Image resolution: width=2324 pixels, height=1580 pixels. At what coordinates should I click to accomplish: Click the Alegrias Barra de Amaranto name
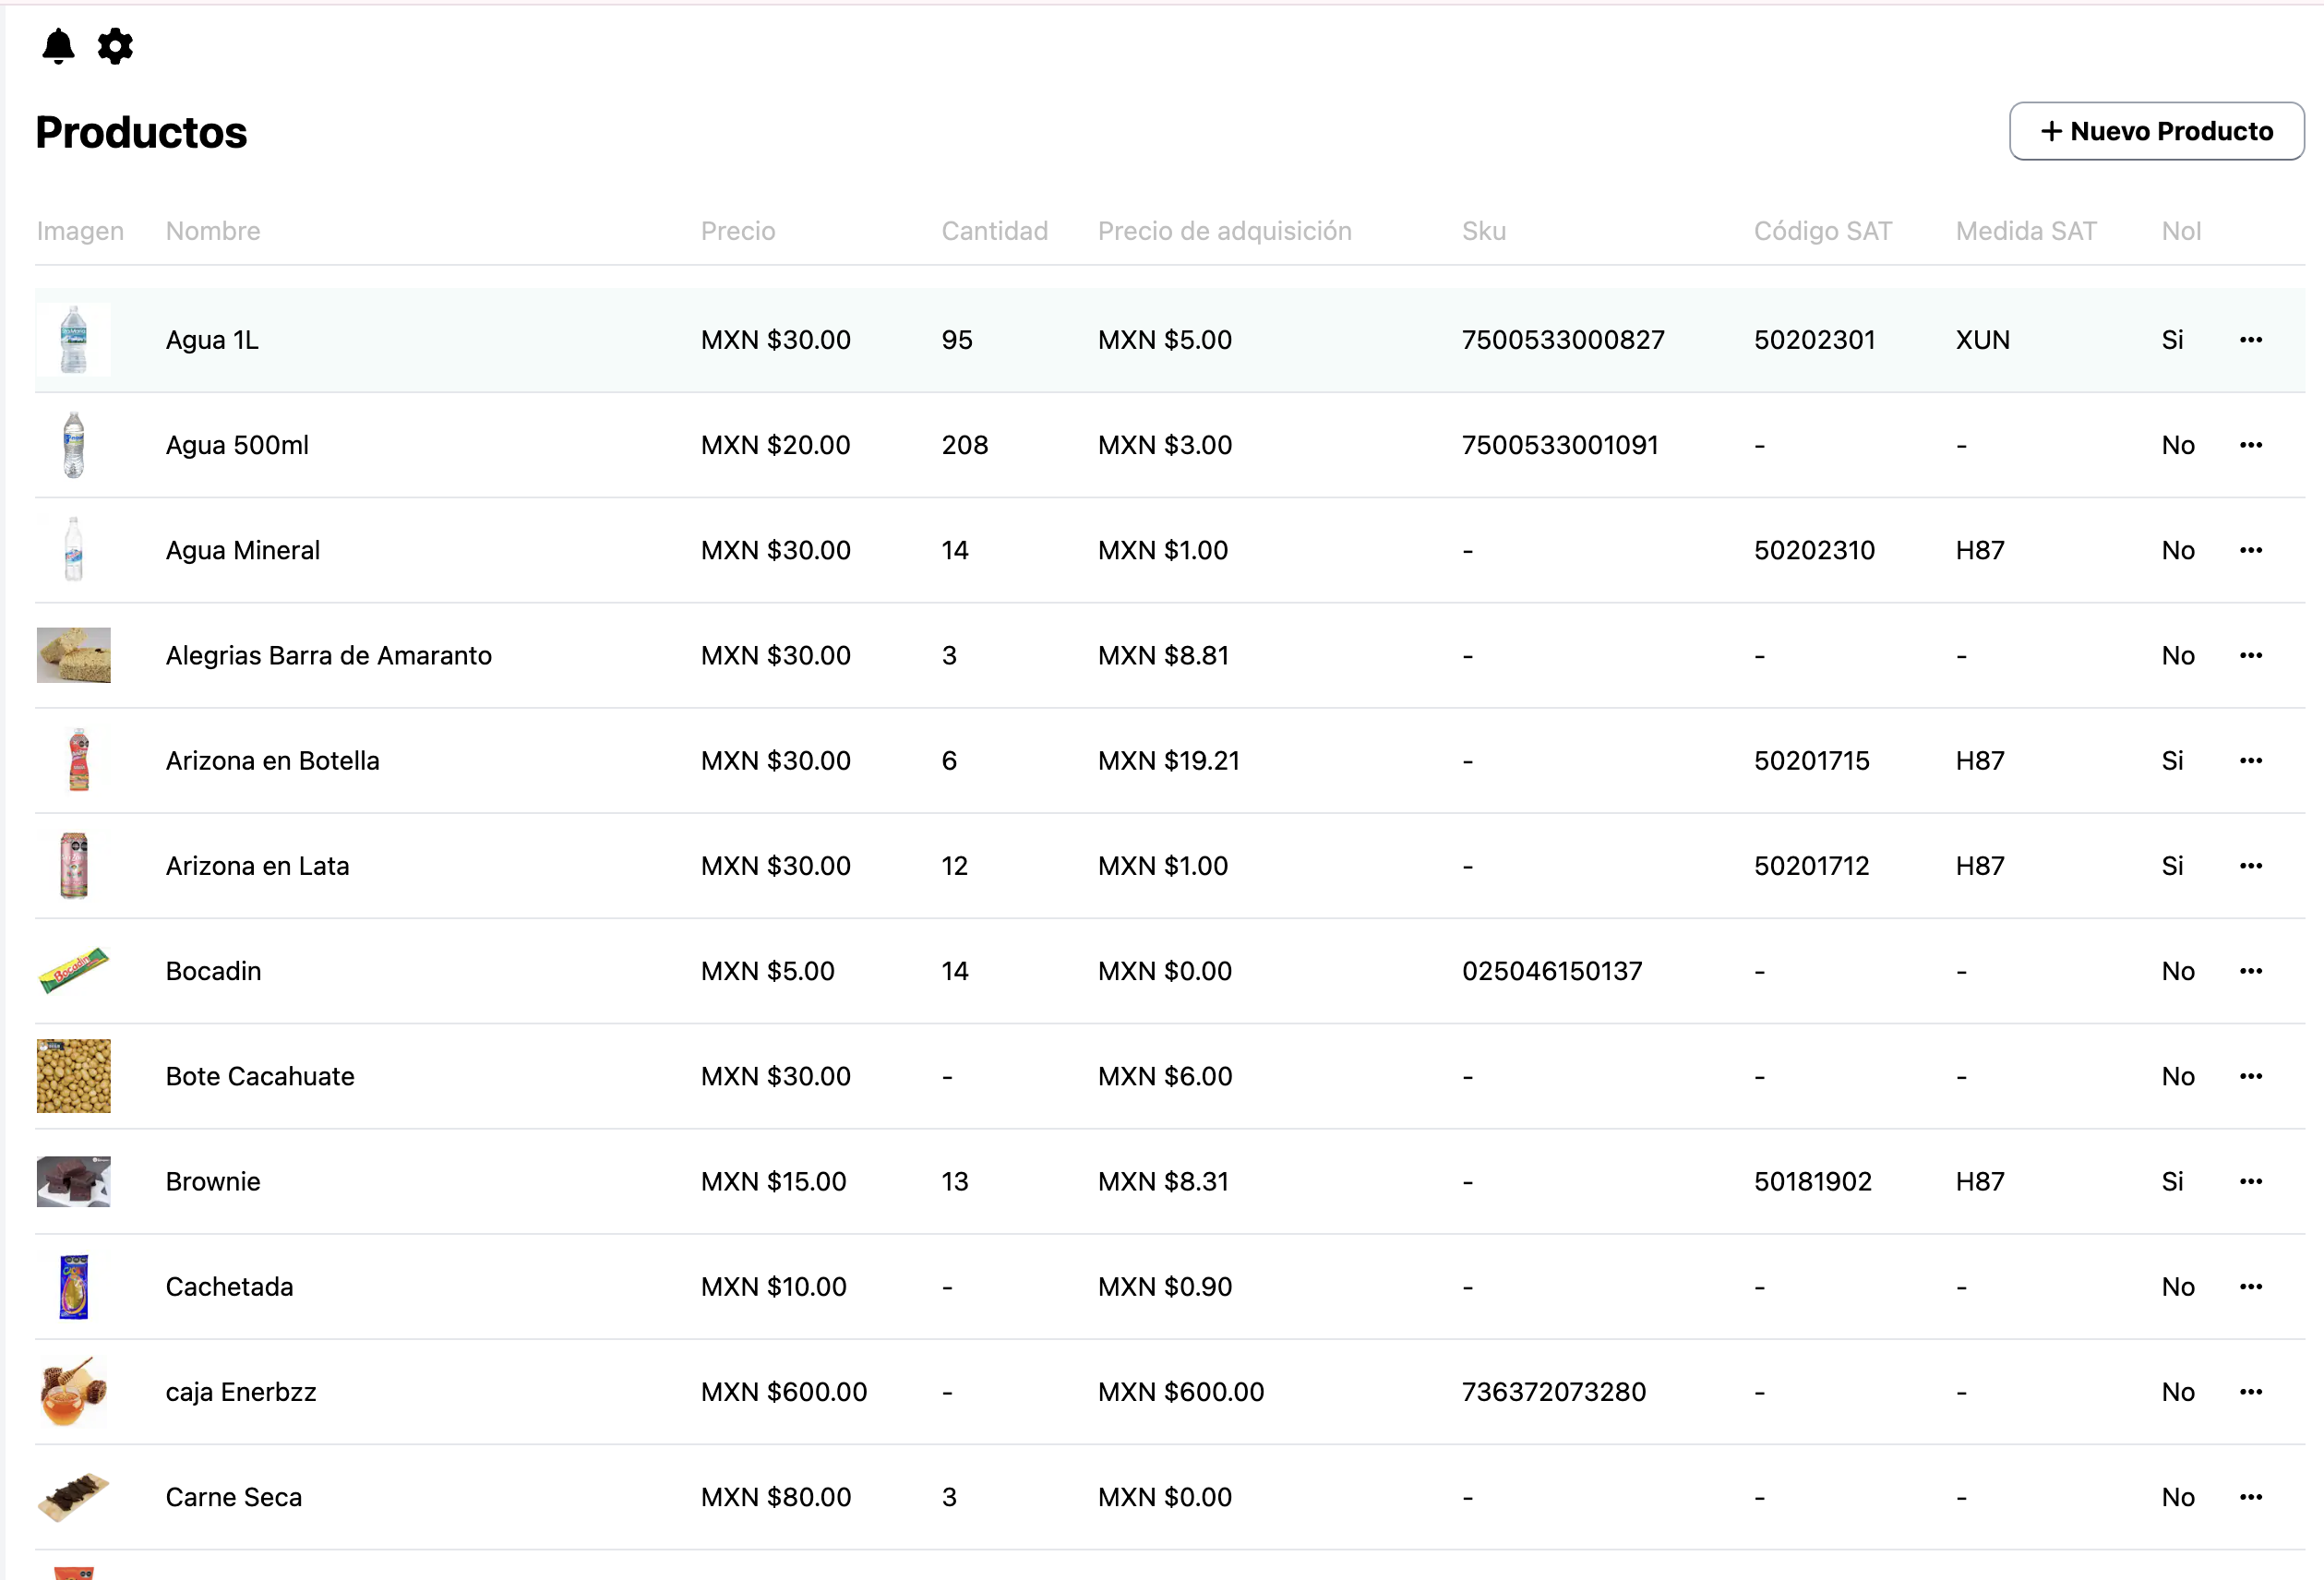(328, 655)
